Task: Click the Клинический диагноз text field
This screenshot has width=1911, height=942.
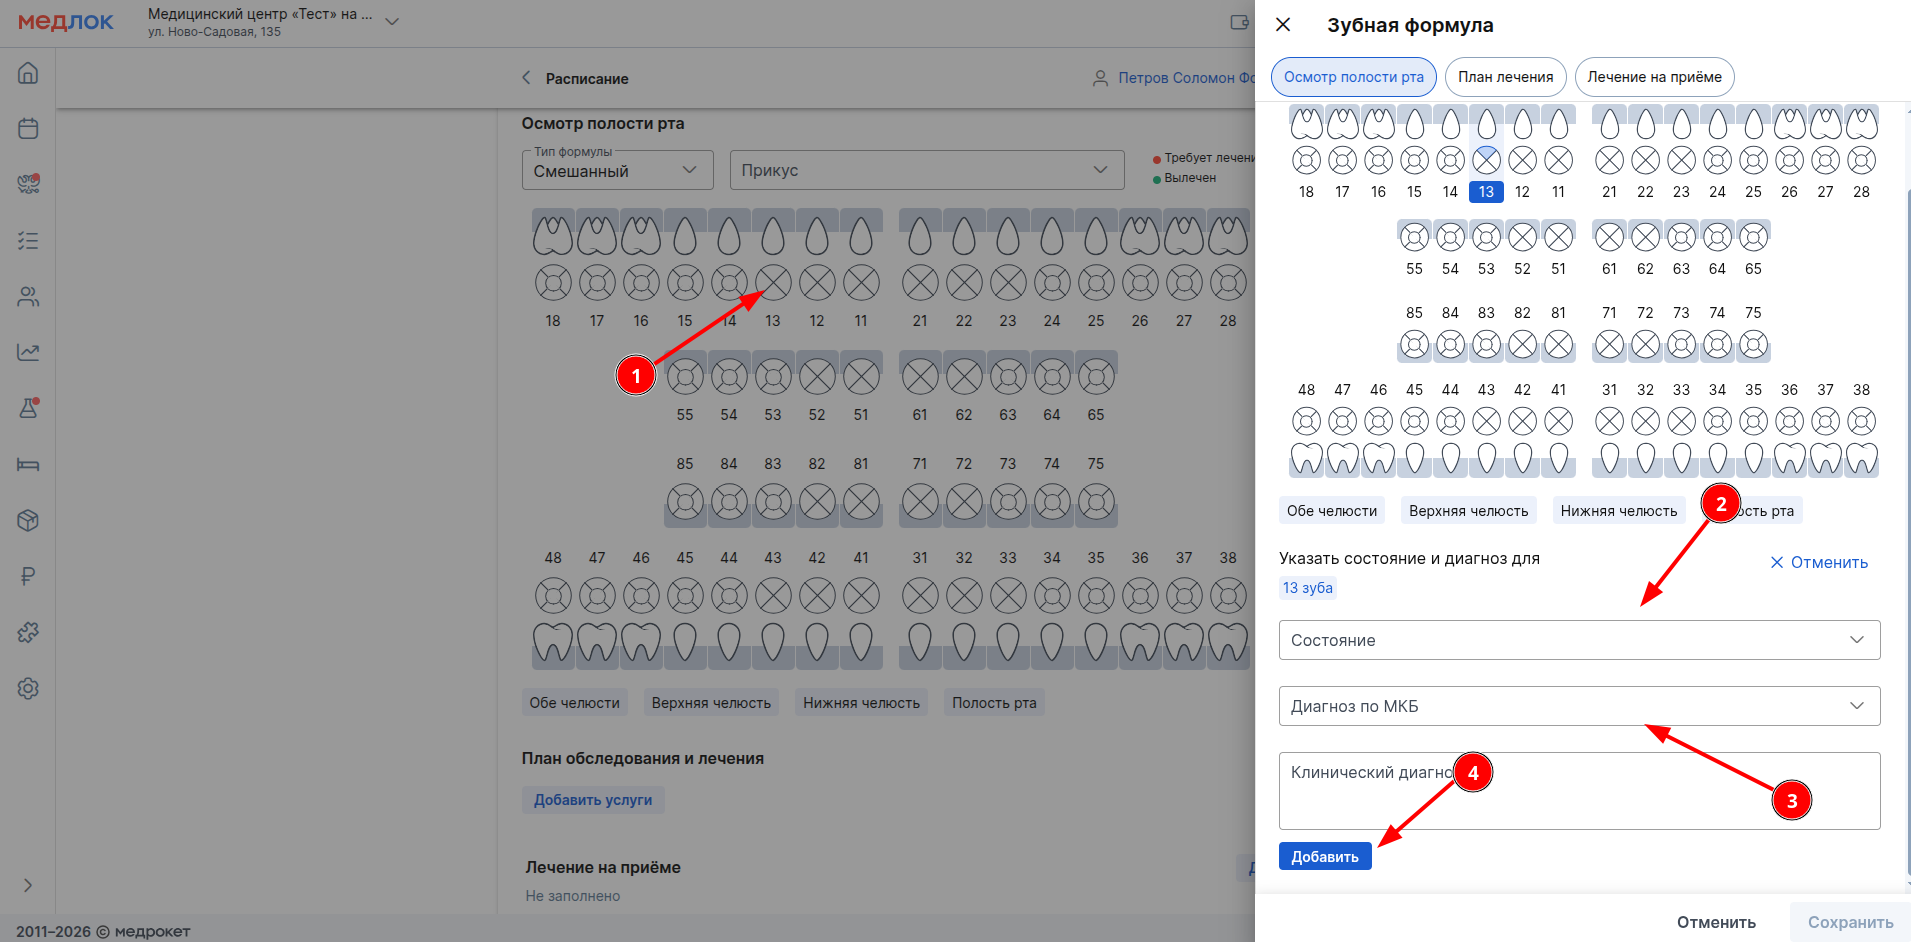Action: [x=1578, y=791]
